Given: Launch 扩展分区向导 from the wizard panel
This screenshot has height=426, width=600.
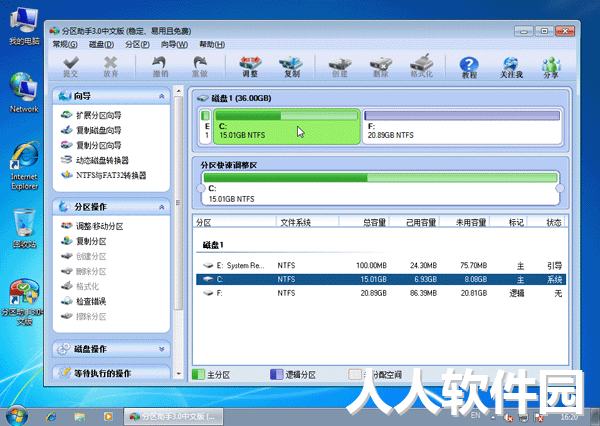Looking at the screenshot, I should [91, 115].
